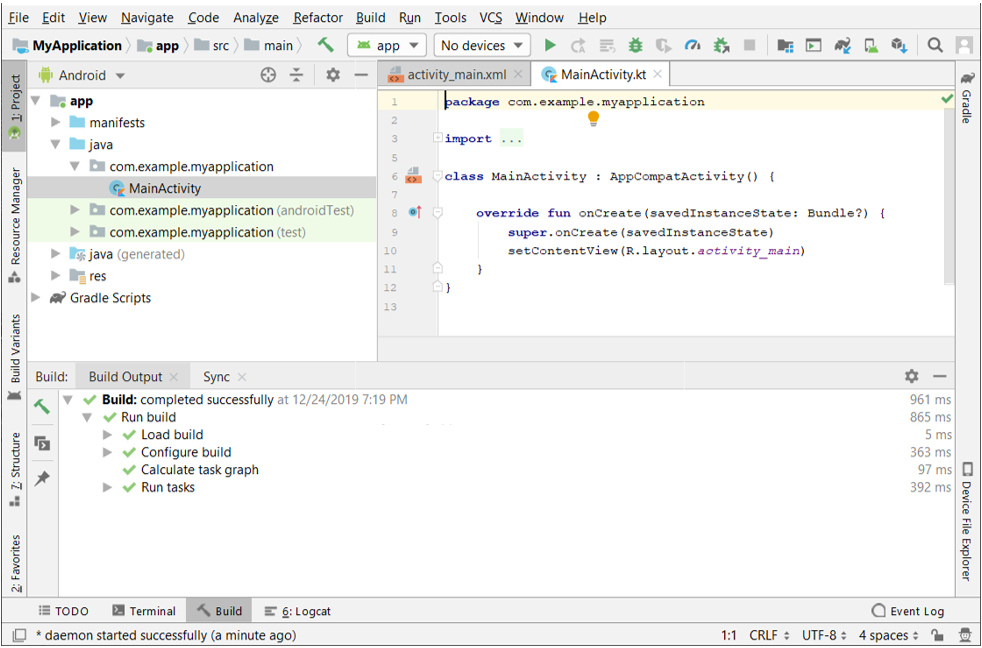The height and width of the screenshot is (648, 982).
Task: Expand the Gradle Scripts tree node
Action: [x=37, y=298]
